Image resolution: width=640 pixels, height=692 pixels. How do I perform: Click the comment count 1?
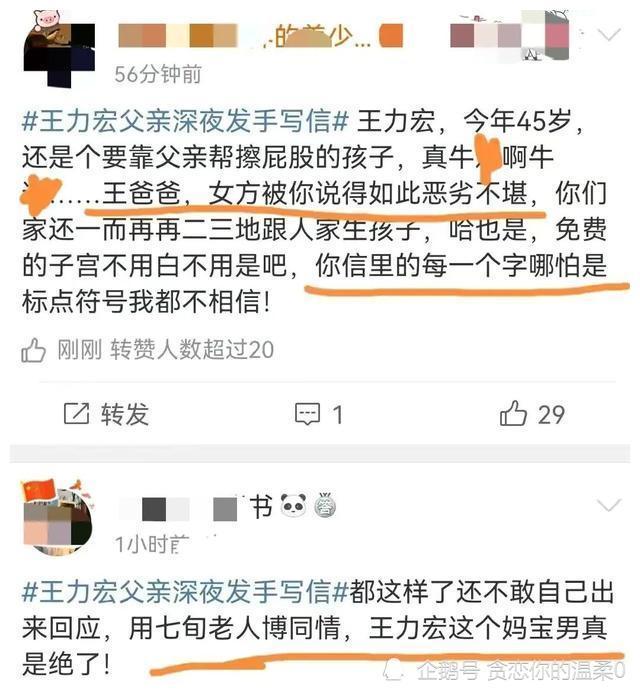[x=338, y=415]
